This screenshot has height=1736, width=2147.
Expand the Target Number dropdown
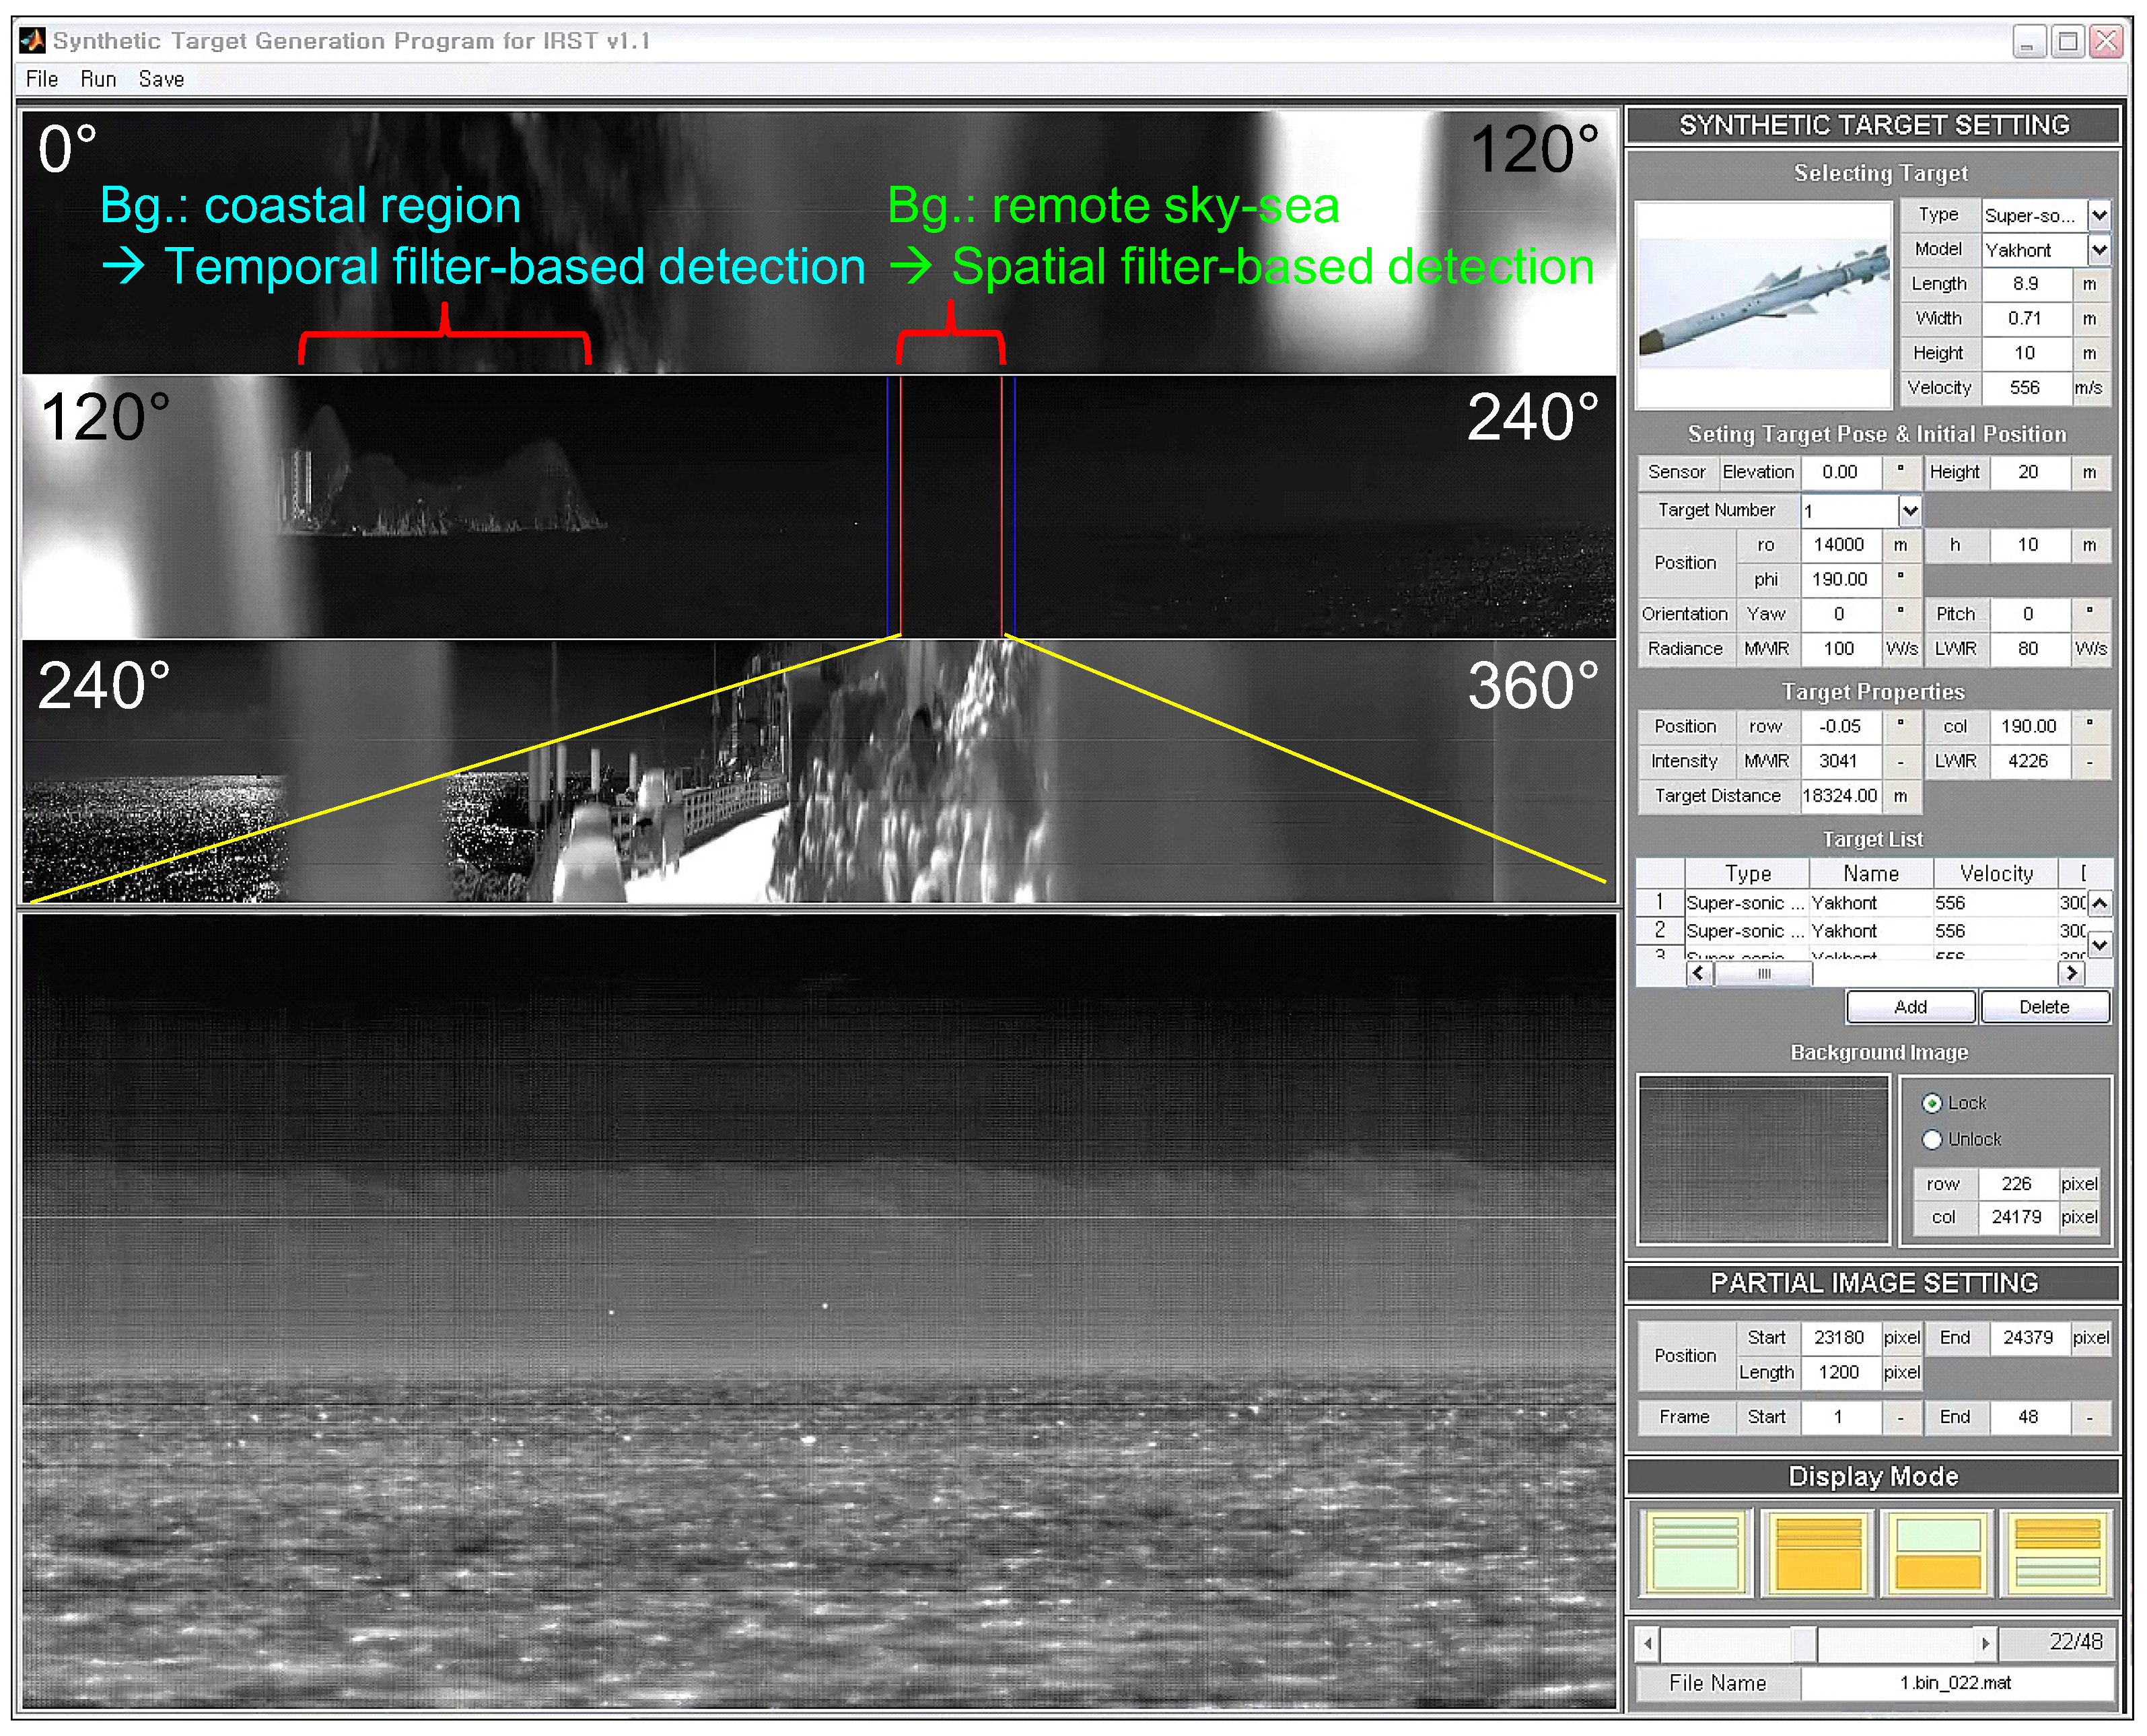tap(1910, 511)
